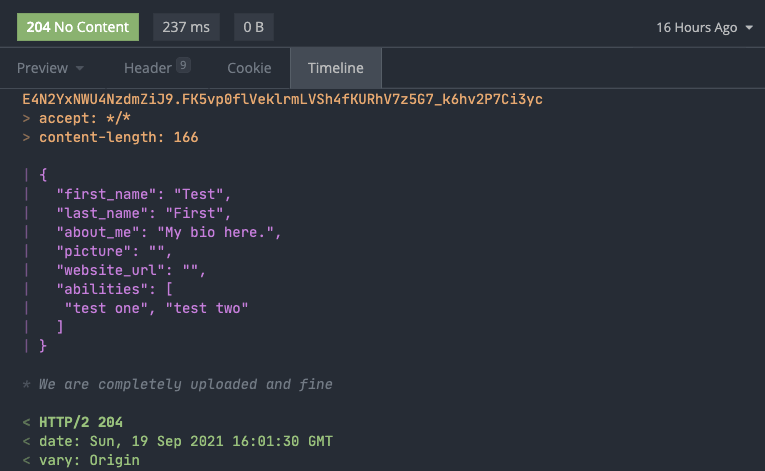Click the 'vary: Origin' header line
The height and width of the screenshot is (471, 765).
(81, 460)
